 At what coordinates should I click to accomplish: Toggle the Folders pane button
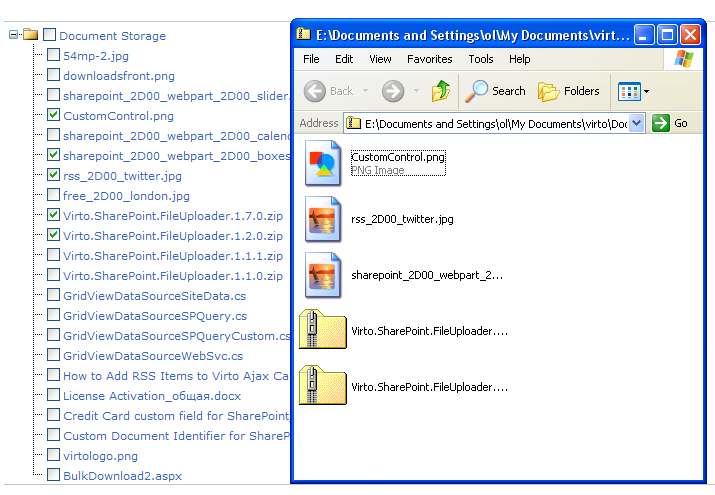click(x=569, y=91)
